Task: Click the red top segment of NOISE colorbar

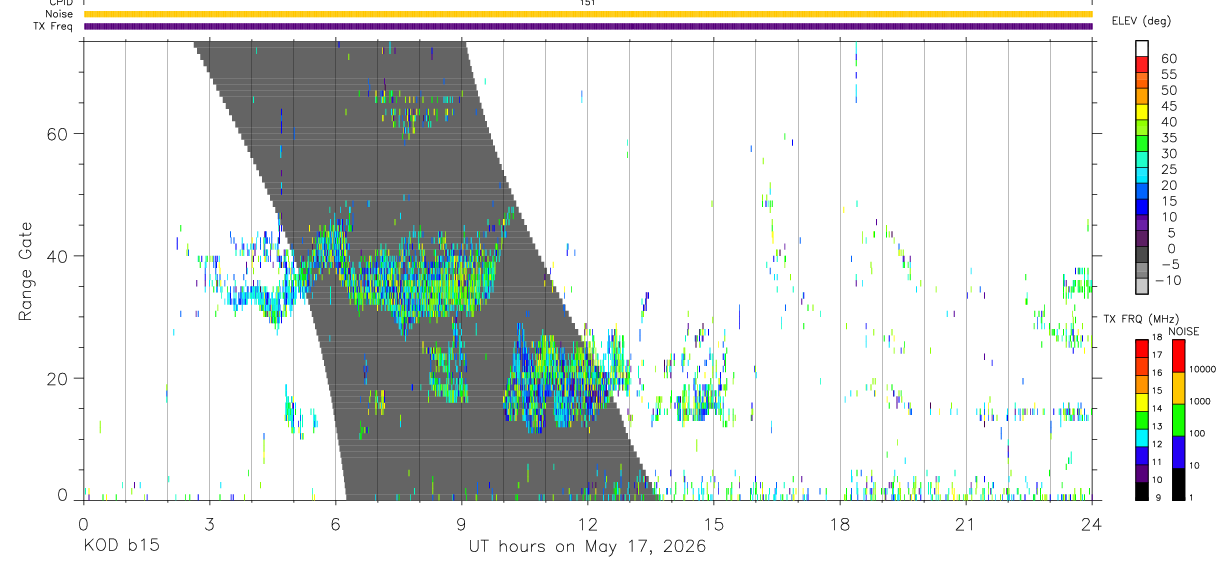Action: coord(1178,355)
